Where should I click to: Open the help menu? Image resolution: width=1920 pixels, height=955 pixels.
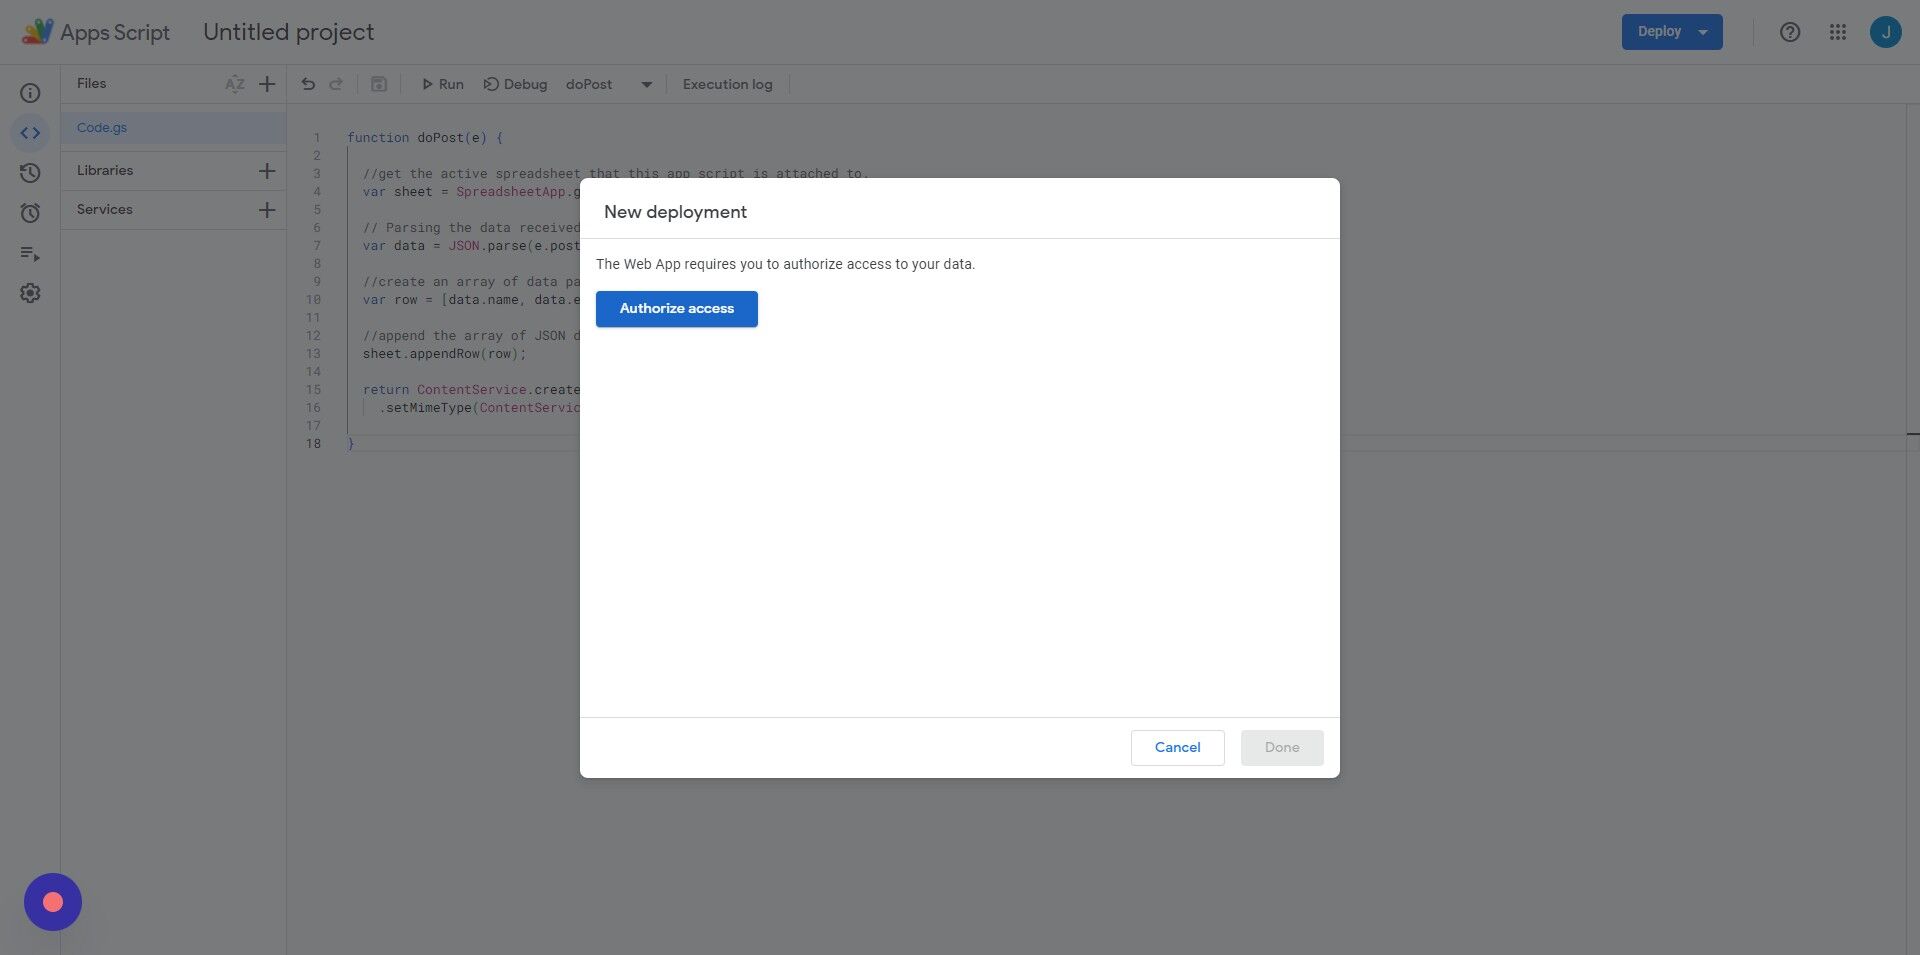tap(1790, 31)
